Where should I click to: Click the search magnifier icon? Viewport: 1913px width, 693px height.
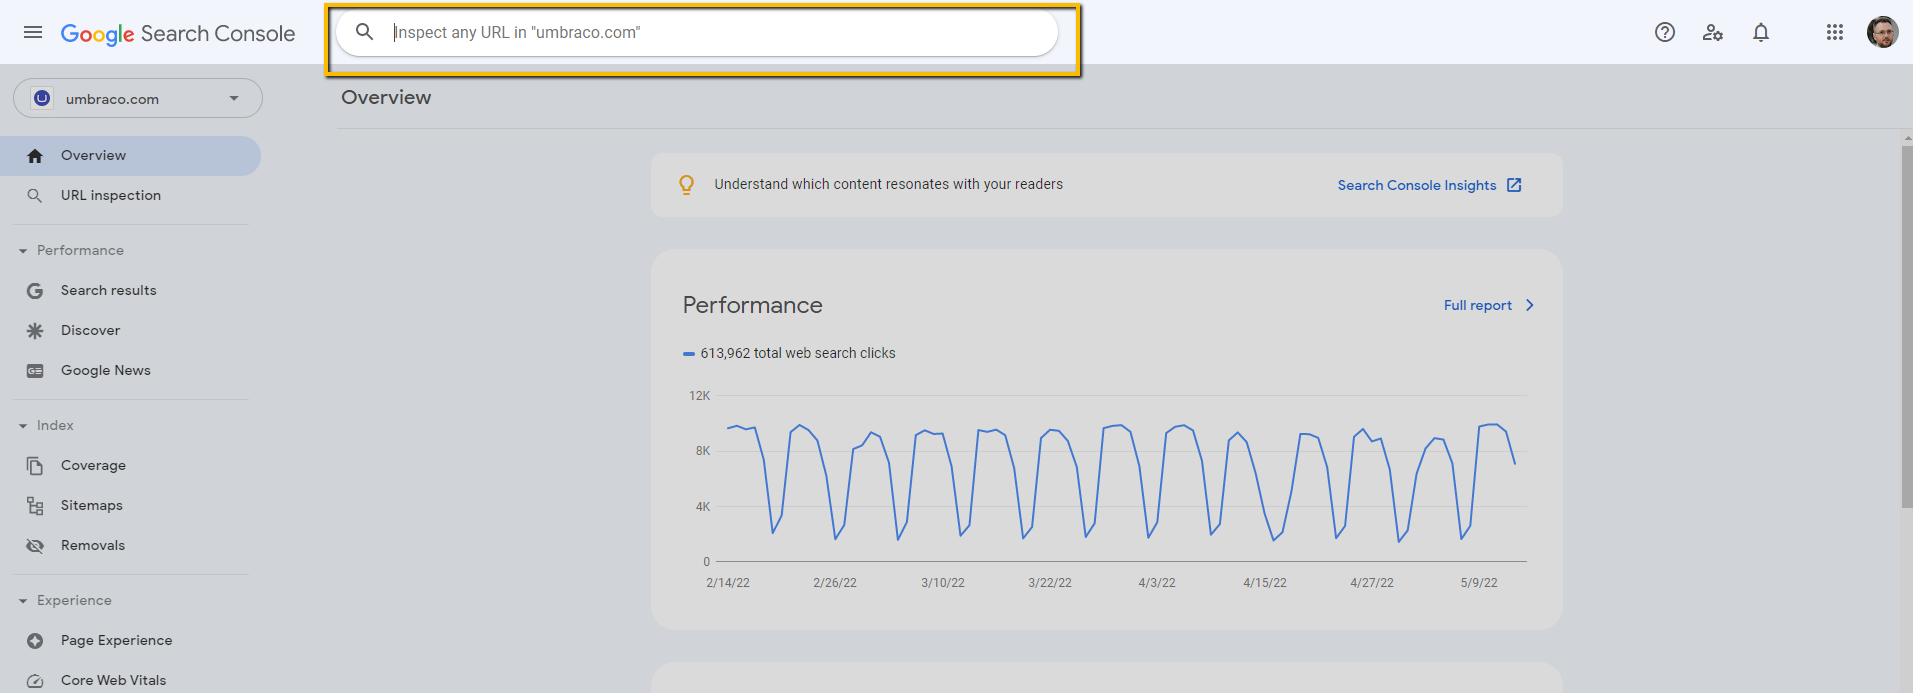(365, 32)
